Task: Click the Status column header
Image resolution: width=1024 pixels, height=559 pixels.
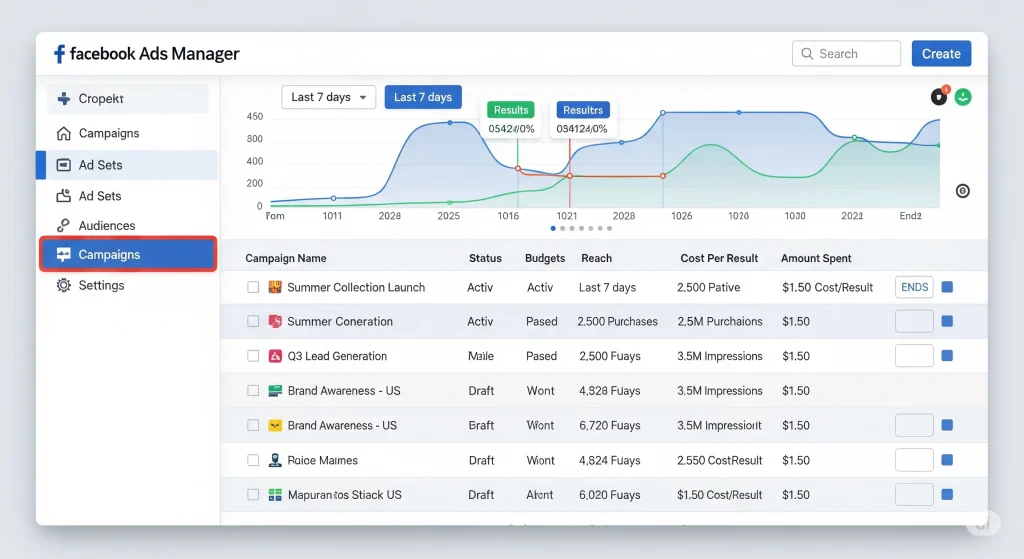Action: pos(485,258)
